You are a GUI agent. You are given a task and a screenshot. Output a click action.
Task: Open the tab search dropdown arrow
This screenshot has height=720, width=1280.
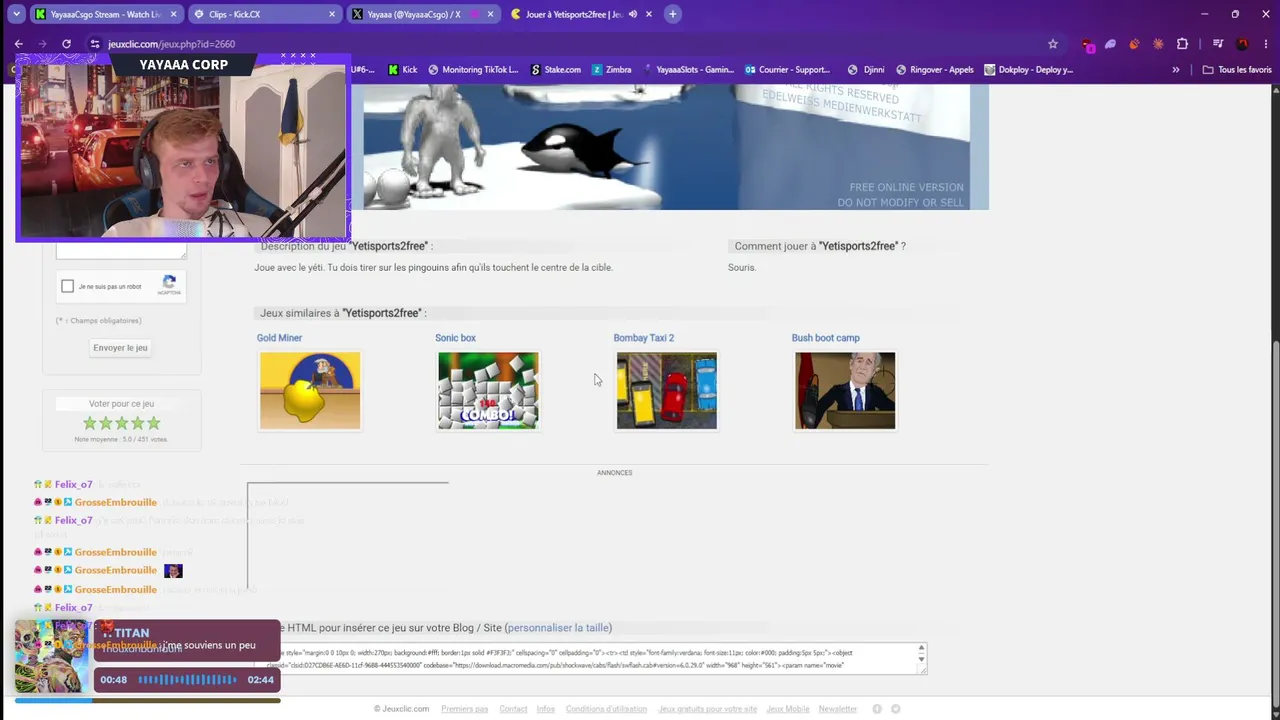16,14
